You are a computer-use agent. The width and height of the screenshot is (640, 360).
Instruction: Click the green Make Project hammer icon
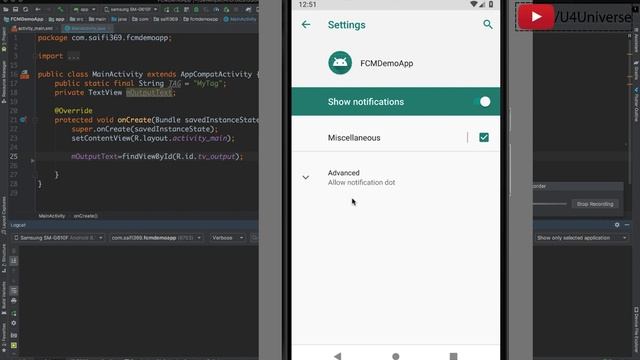click(x=60, y=9)
